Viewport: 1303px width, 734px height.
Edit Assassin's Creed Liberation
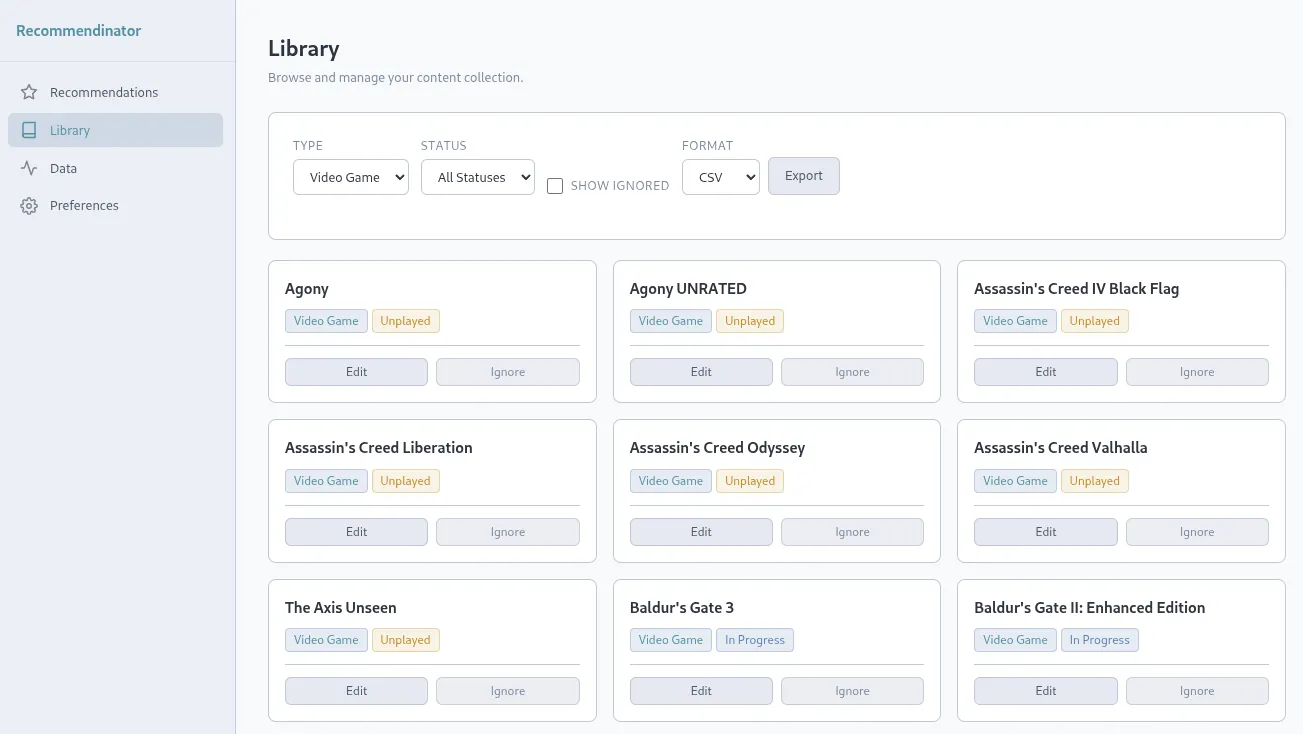[x=356, y=532]
